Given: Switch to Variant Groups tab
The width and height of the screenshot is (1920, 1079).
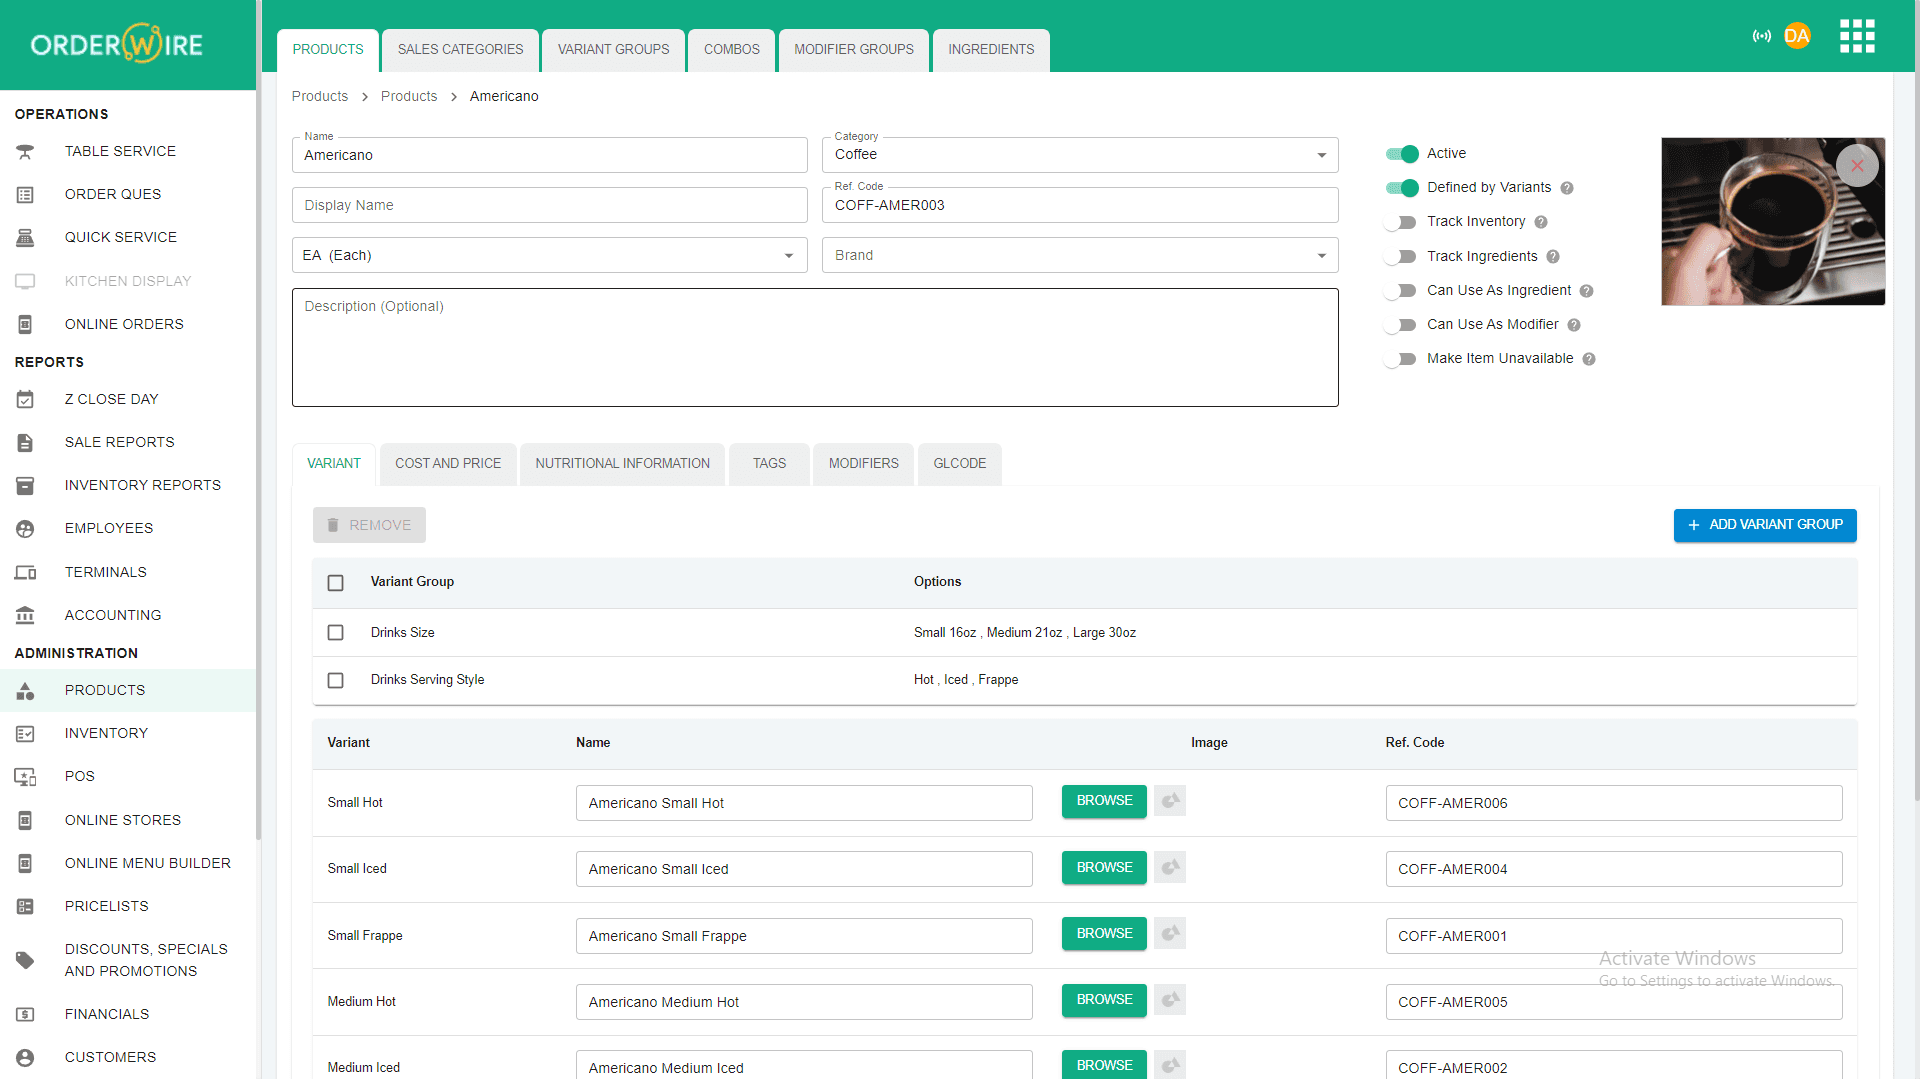Looking at the screenshot, I should pyautogui.click(x=613, y=50).
